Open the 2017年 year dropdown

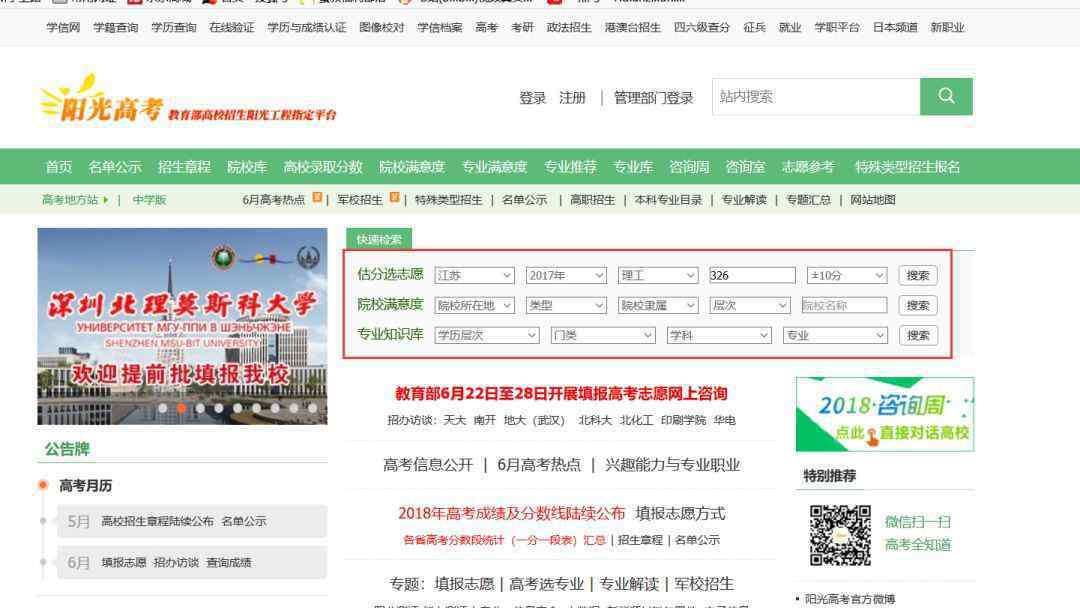click(566, 275)
